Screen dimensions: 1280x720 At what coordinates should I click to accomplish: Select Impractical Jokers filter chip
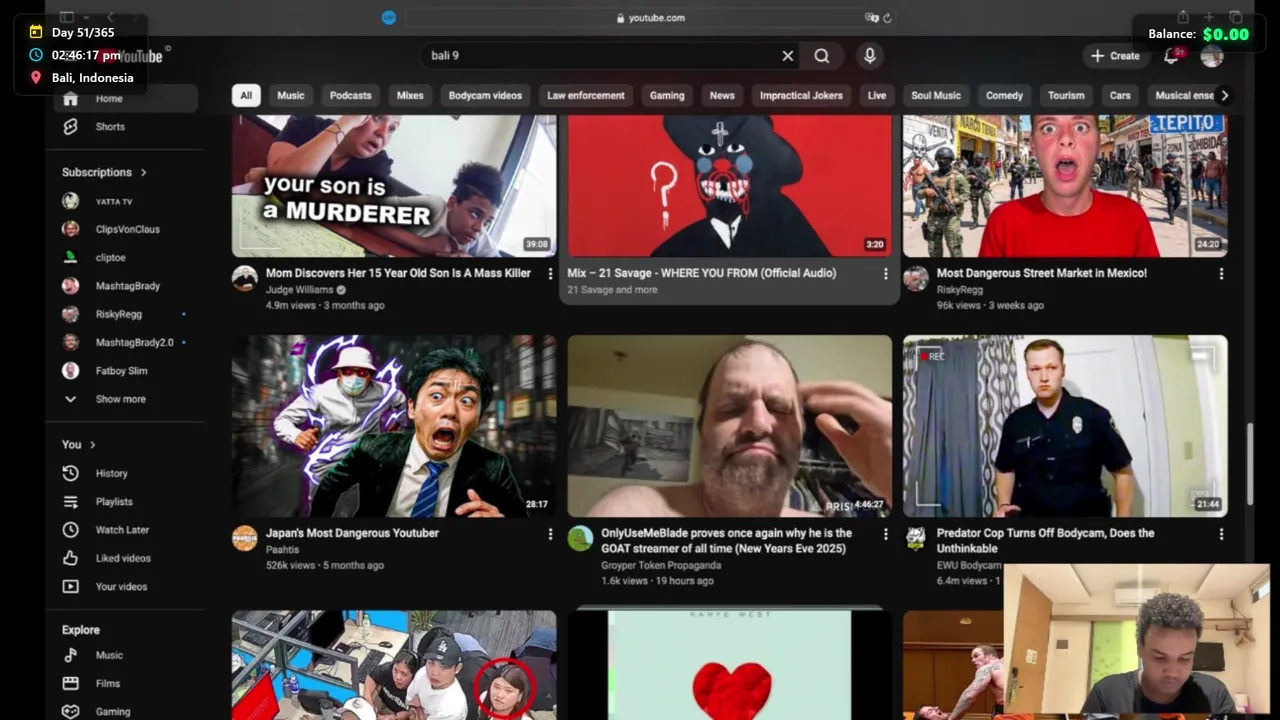tap(801, 96)
